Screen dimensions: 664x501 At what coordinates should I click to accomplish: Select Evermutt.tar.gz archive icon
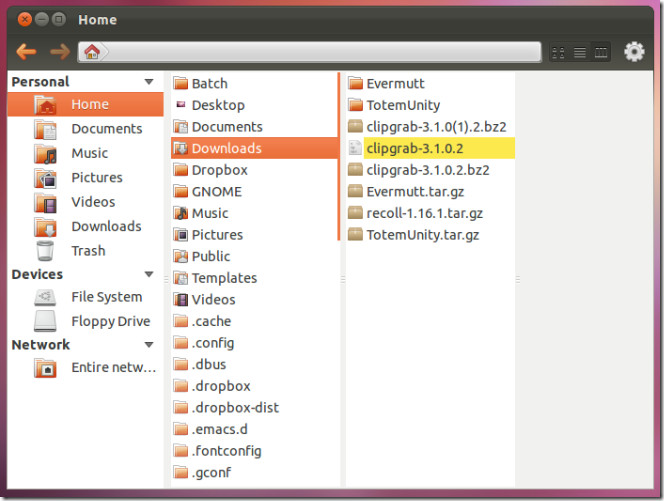[355, 191]
